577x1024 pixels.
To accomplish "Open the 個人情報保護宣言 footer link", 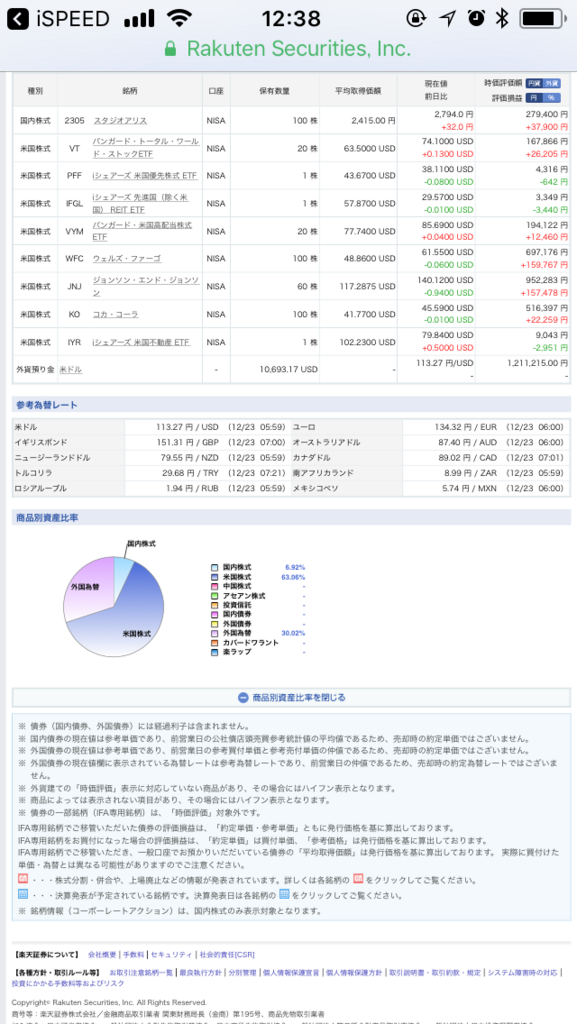I will coord(291,972).
